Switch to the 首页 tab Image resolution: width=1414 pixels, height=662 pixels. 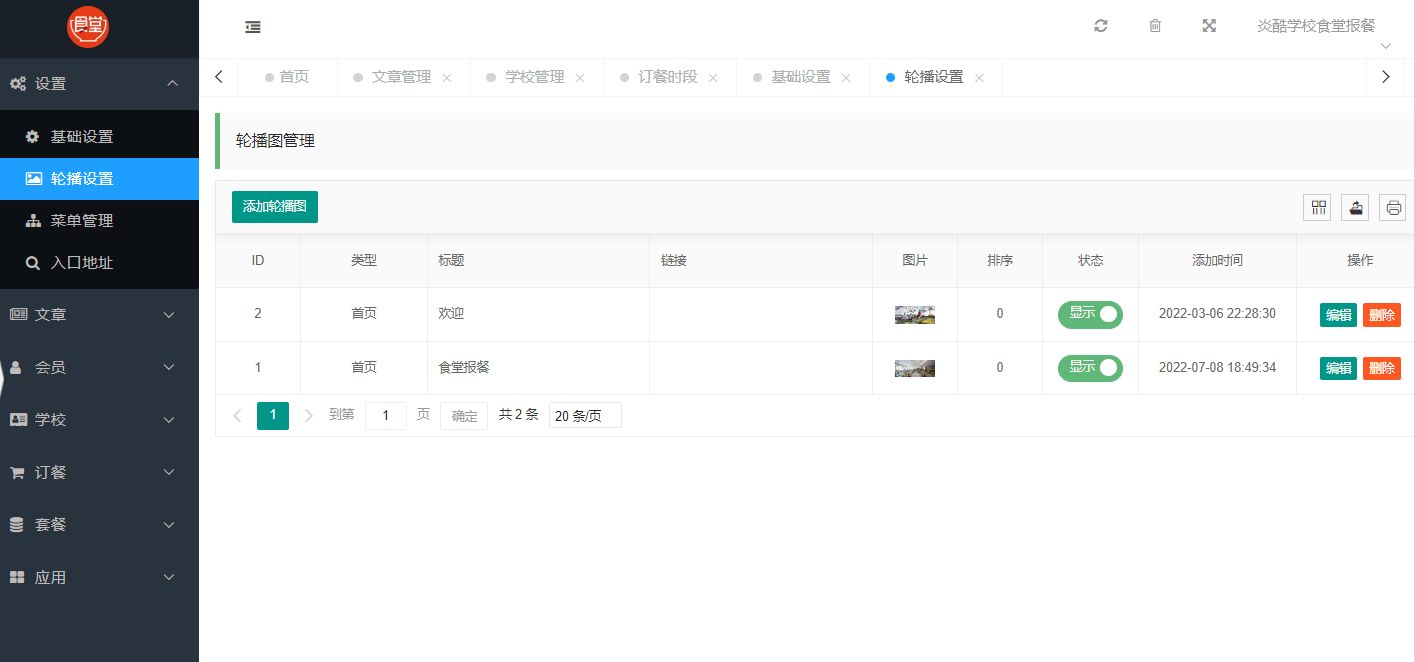287,77
